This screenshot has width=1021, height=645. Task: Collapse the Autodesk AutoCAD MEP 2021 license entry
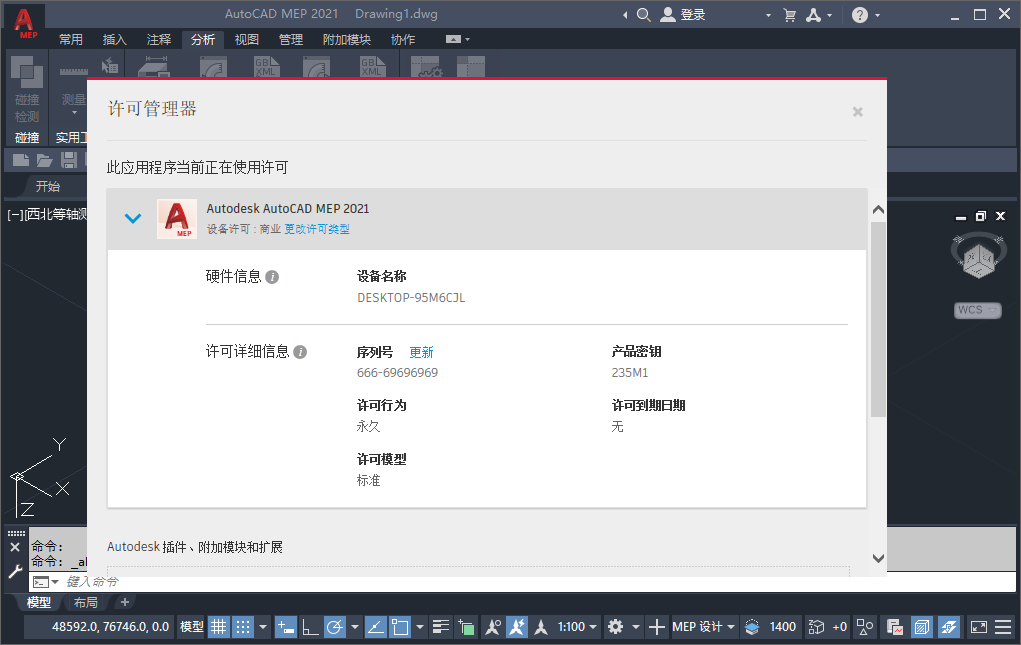(132, 218)
